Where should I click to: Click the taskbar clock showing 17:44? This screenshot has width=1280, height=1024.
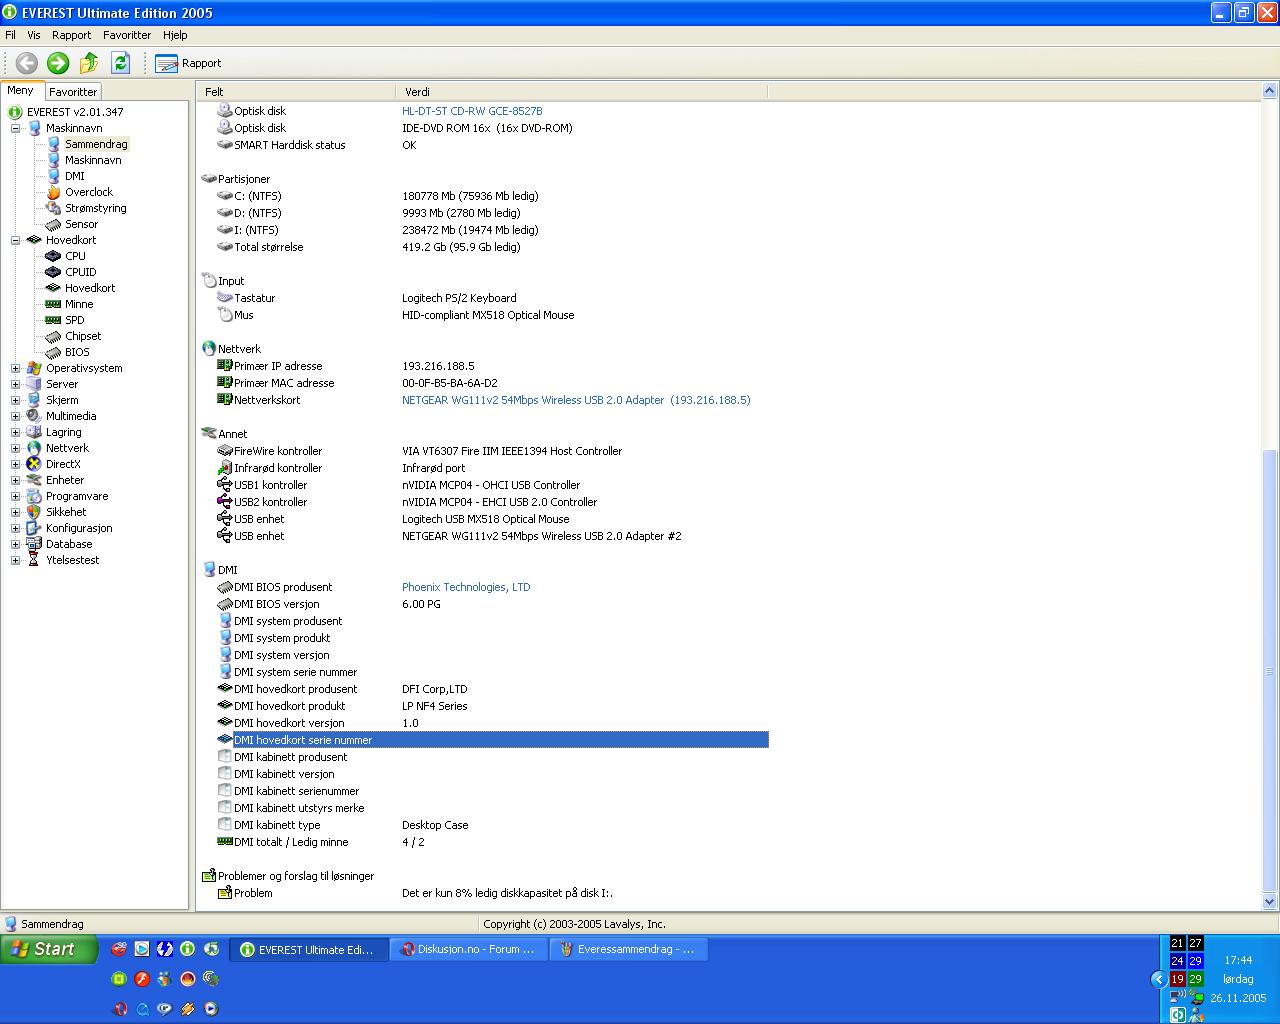pos(1238,960)
